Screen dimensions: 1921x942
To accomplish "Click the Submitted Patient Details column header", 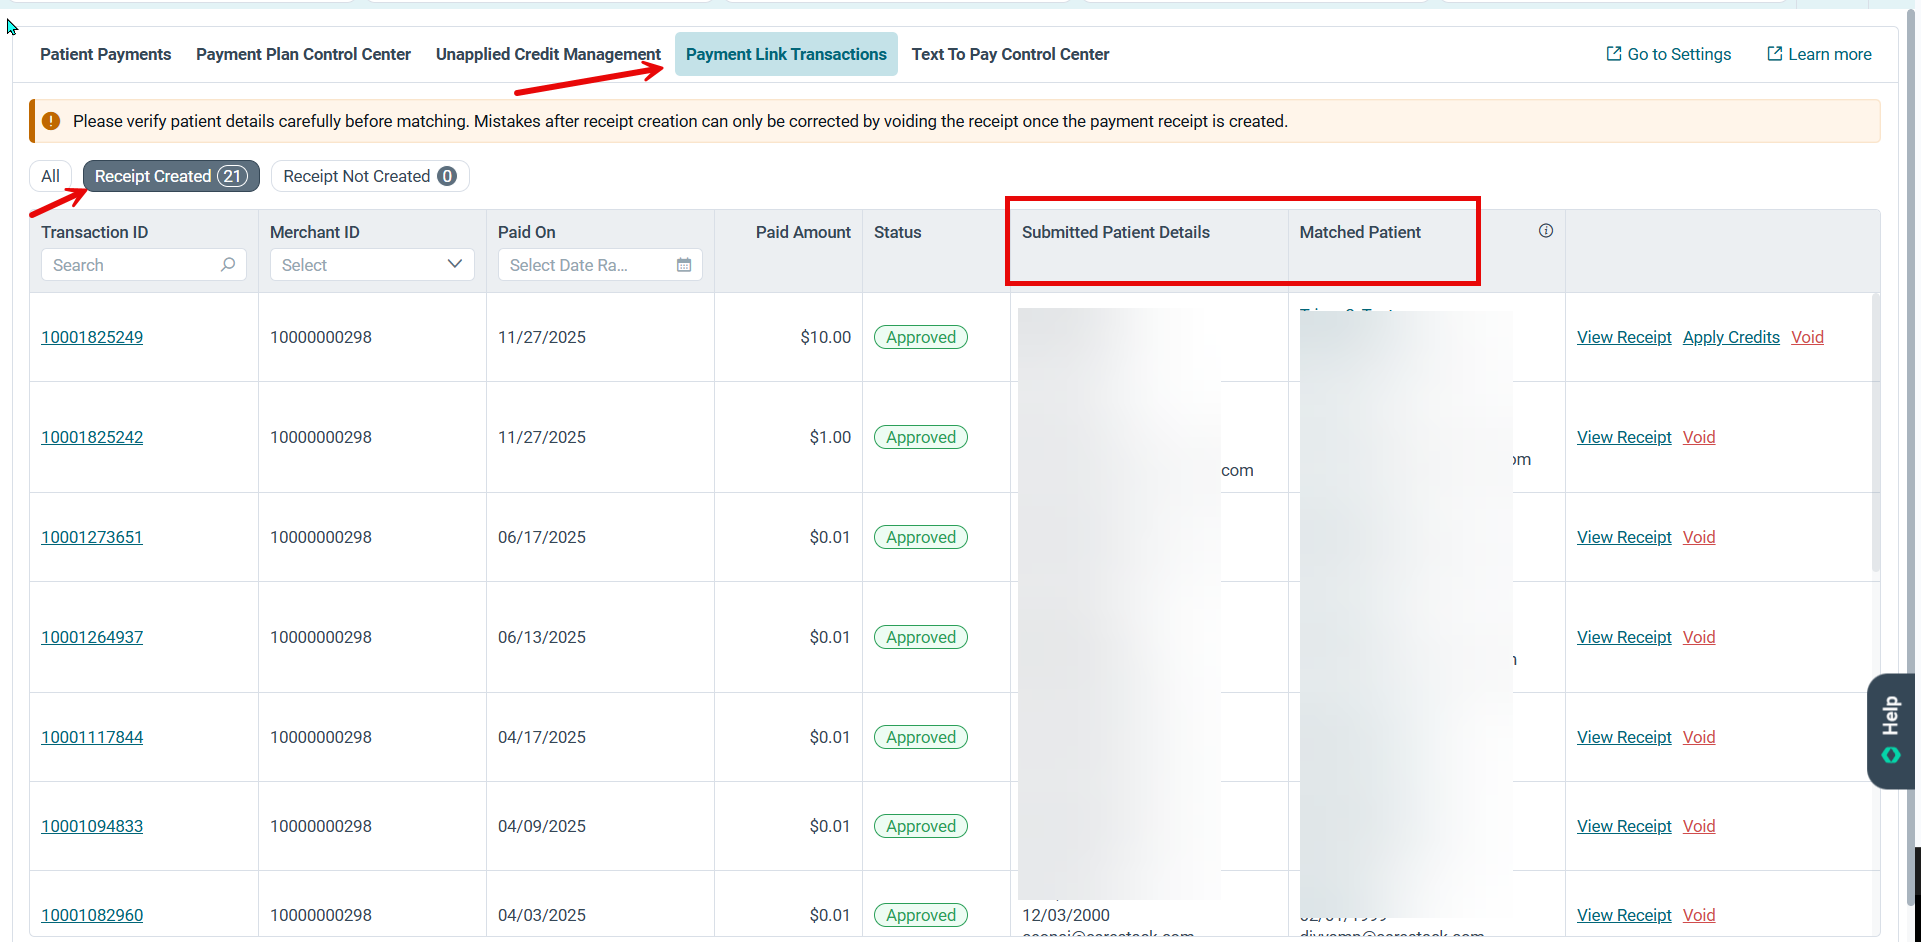I will coord(1116,232).
